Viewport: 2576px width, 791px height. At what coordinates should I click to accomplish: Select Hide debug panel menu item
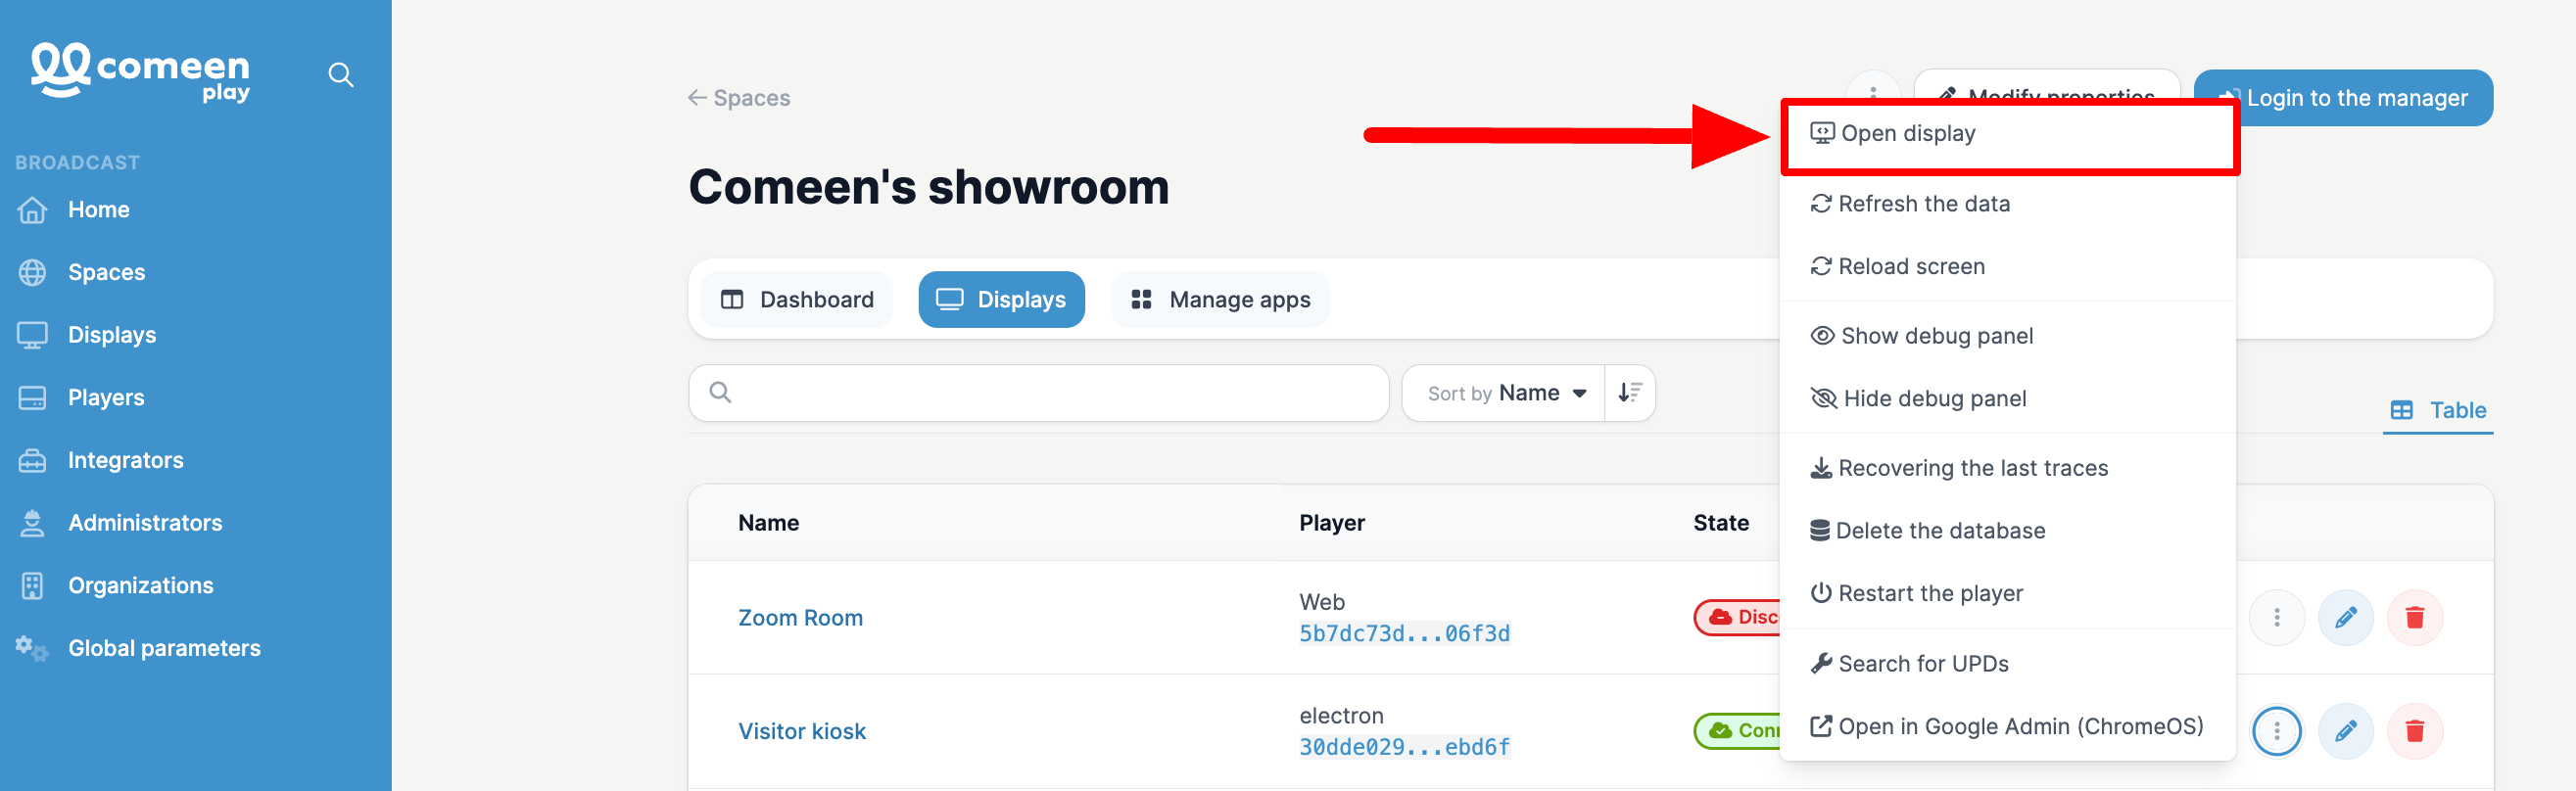[2008, 399]
